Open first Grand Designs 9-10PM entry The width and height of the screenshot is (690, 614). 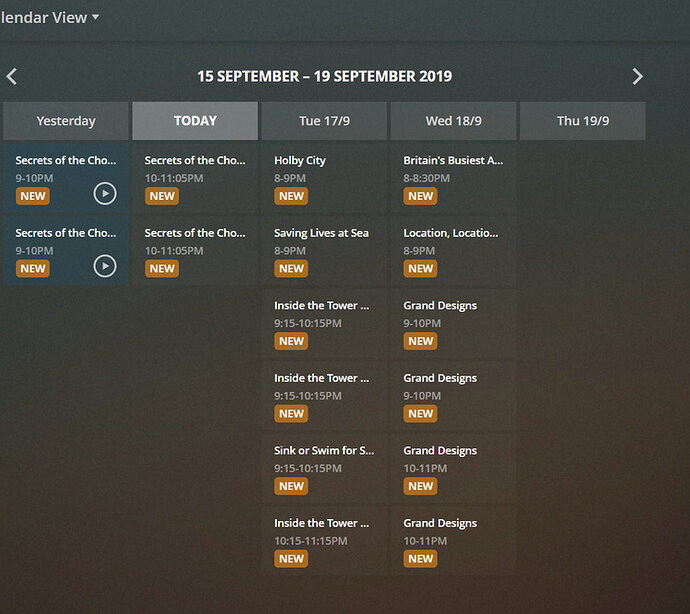point(440,306)
